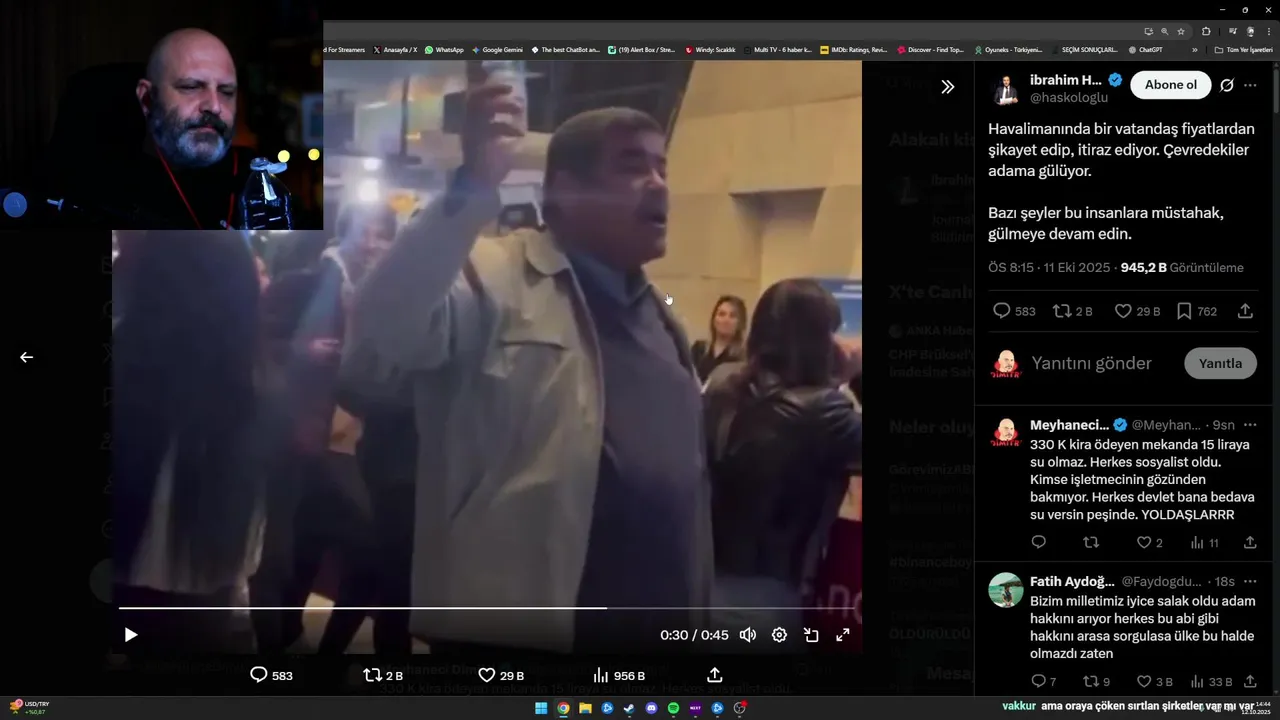Click Fatih Aydoğ... avatar picture

1006,590
